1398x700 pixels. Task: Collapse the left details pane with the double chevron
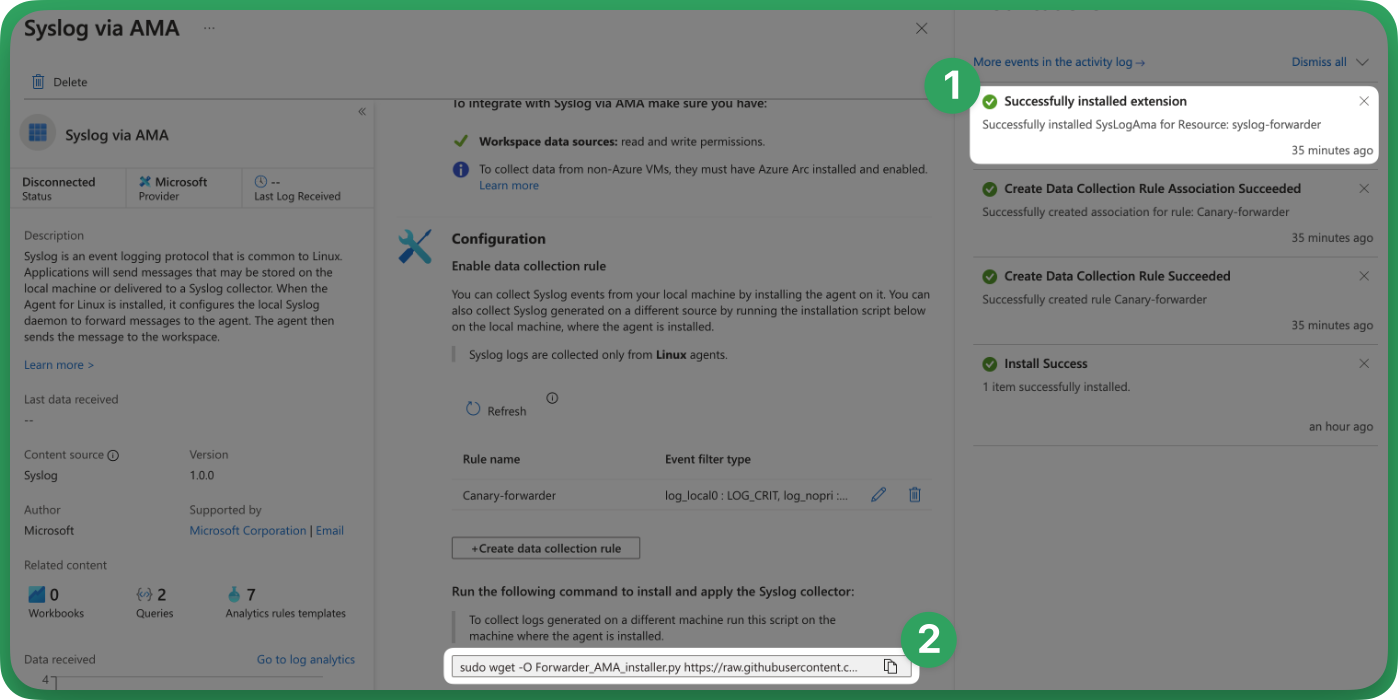(x=362, y=112)
